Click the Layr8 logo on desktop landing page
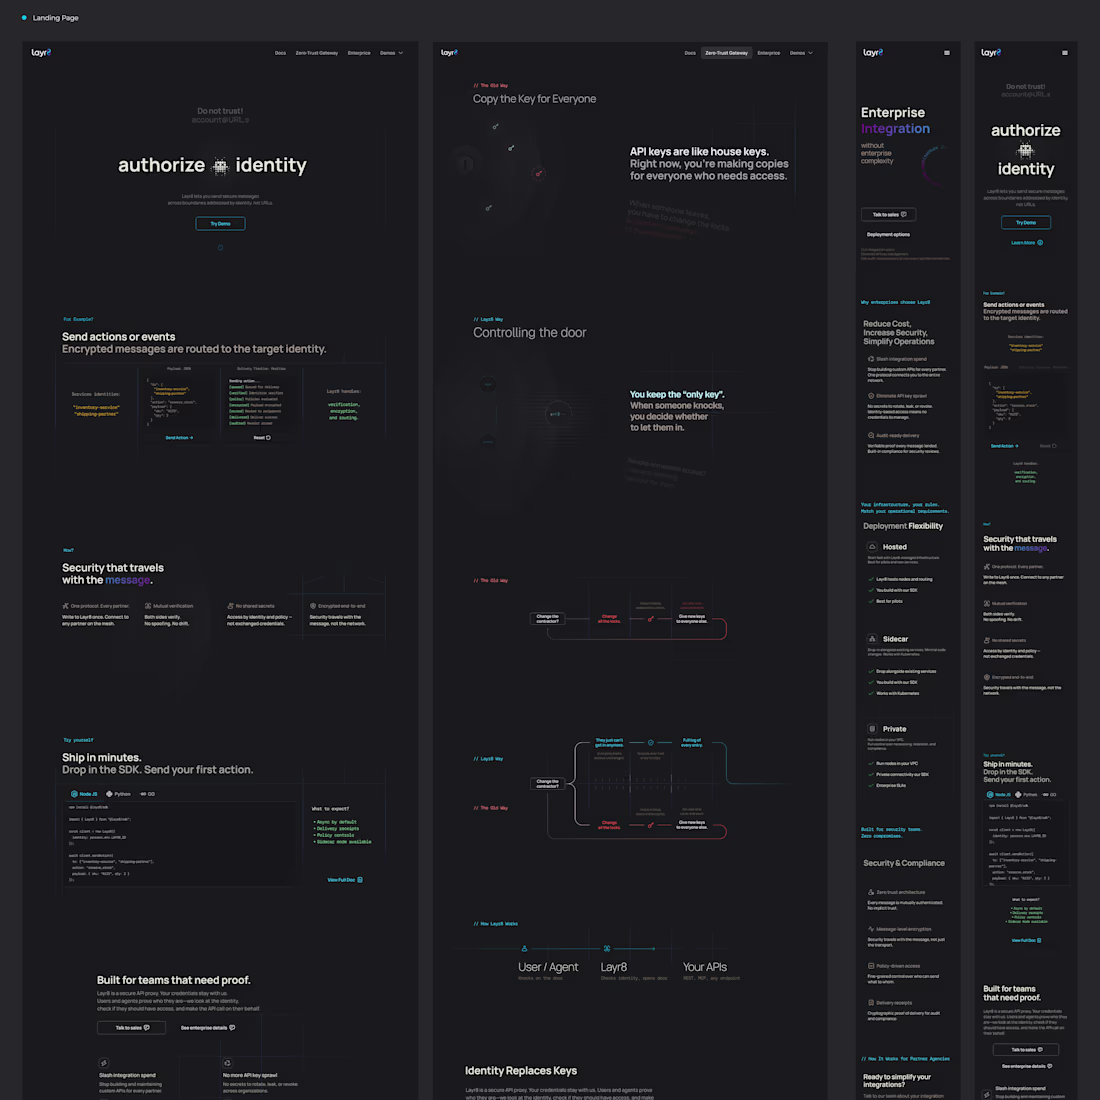 [41, 53]
